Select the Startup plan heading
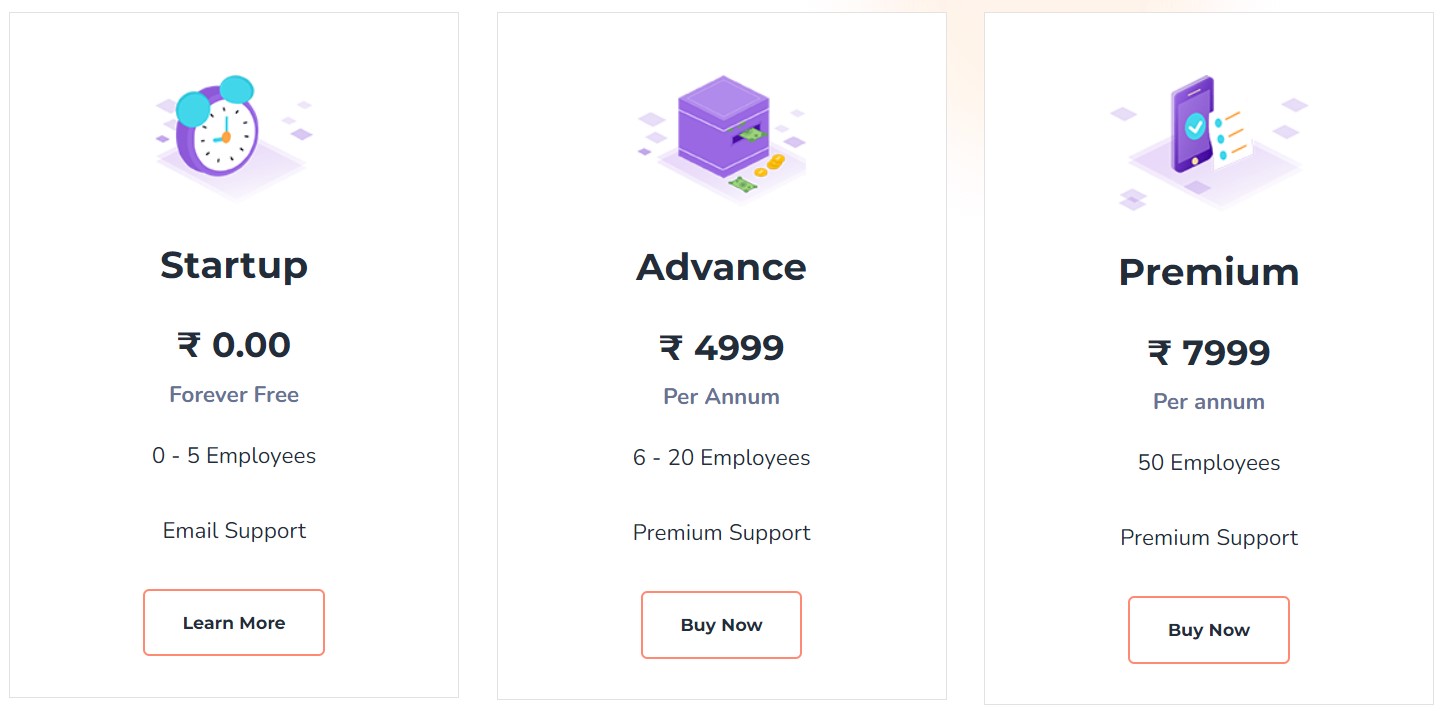1441x711 pixels. [x=234, y=265]
